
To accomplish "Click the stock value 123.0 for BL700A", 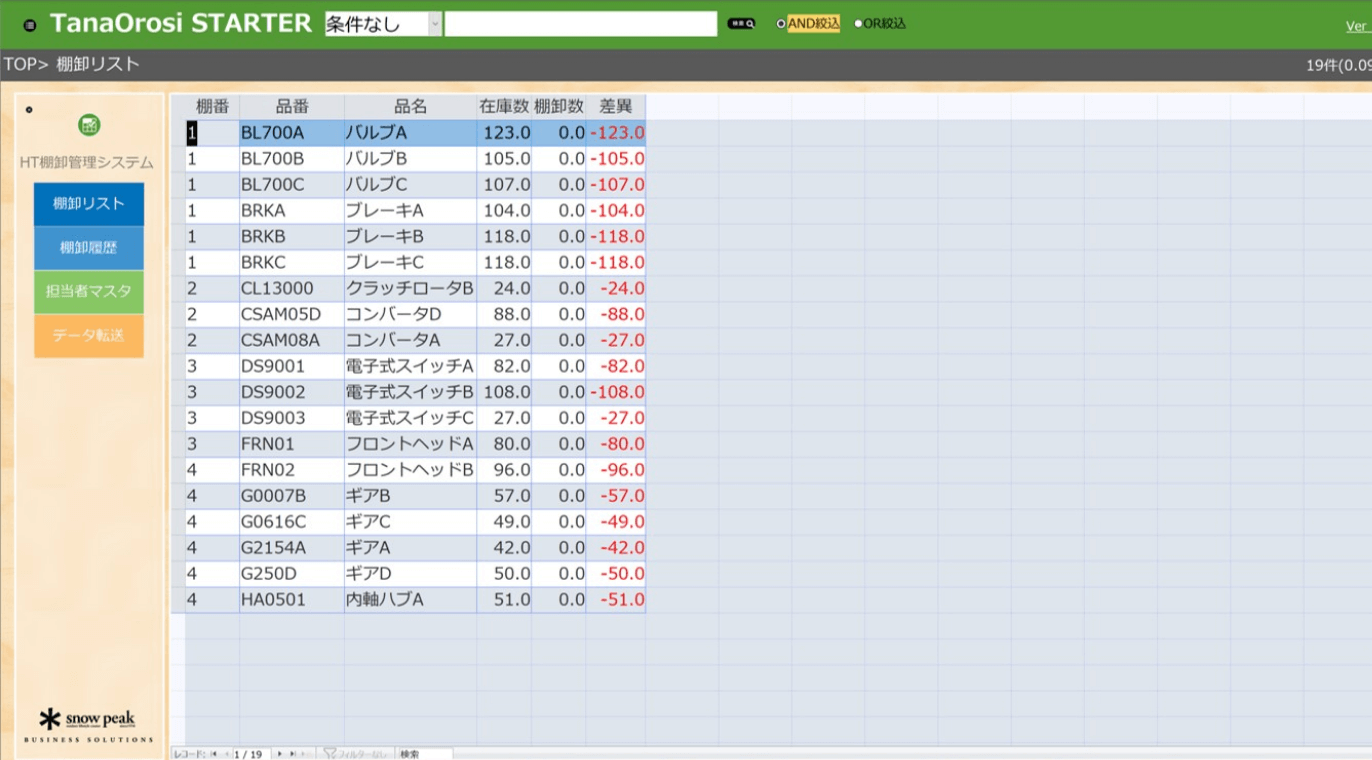I will click(504, 133).
